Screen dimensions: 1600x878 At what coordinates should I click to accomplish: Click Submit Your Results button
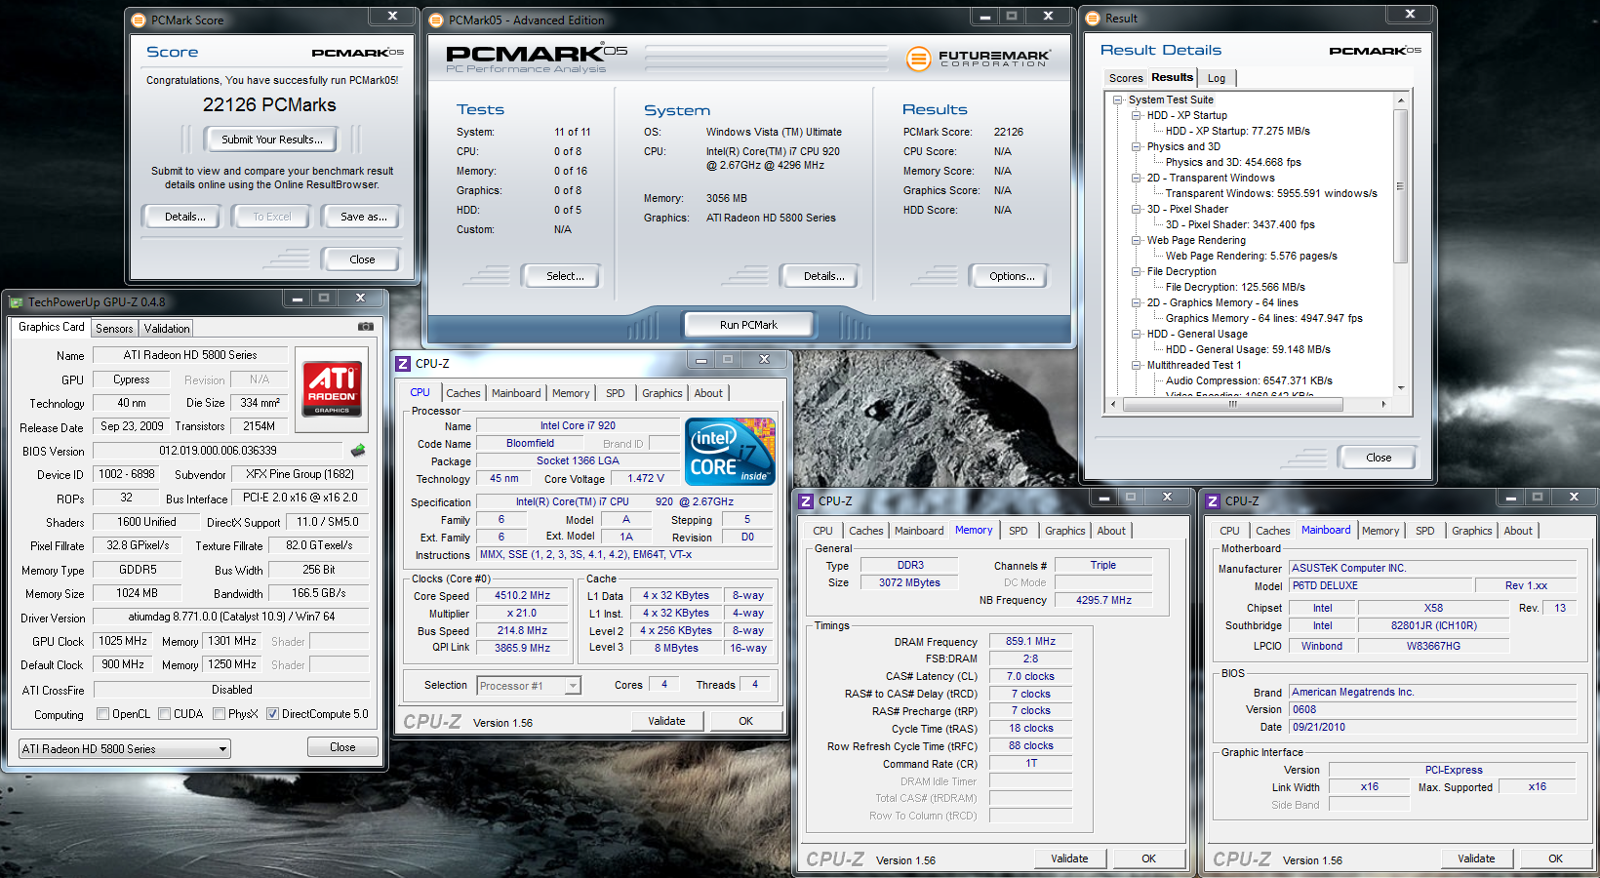272,140
